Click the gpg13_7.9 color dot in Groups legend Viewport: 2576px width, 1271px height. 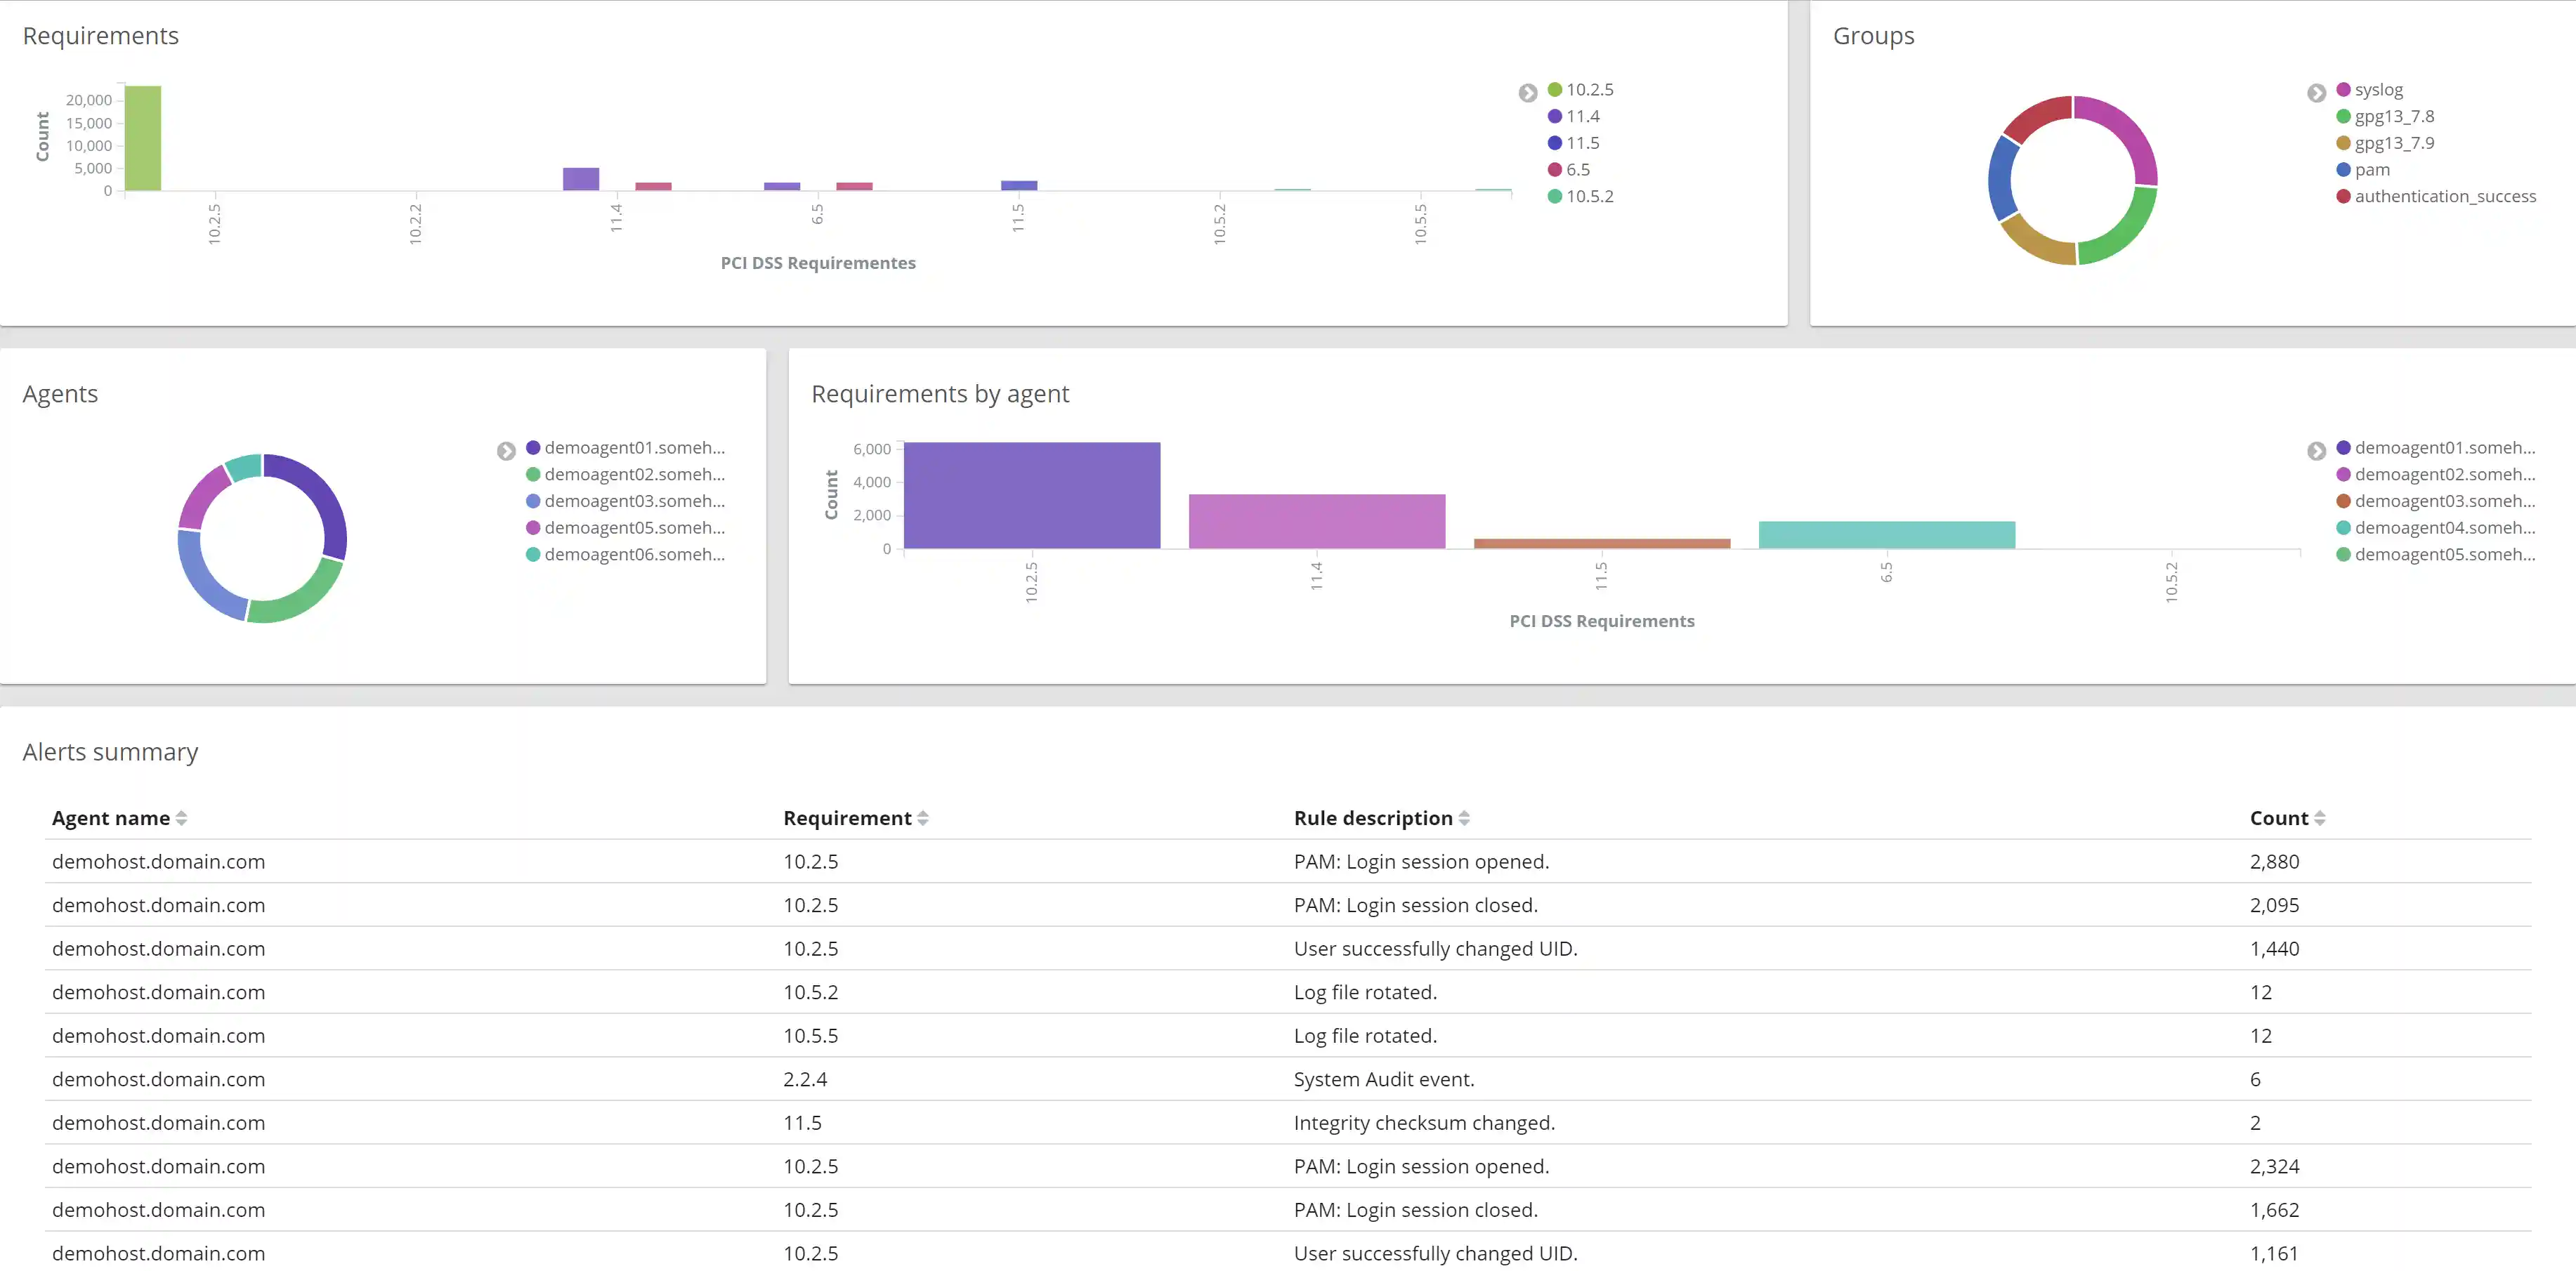pyautogui.click(x=2343, y=143)
